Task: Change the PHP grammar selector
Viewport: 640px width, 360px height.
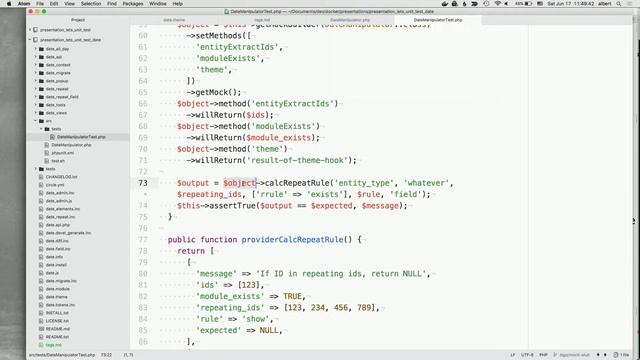Action: 543,355
